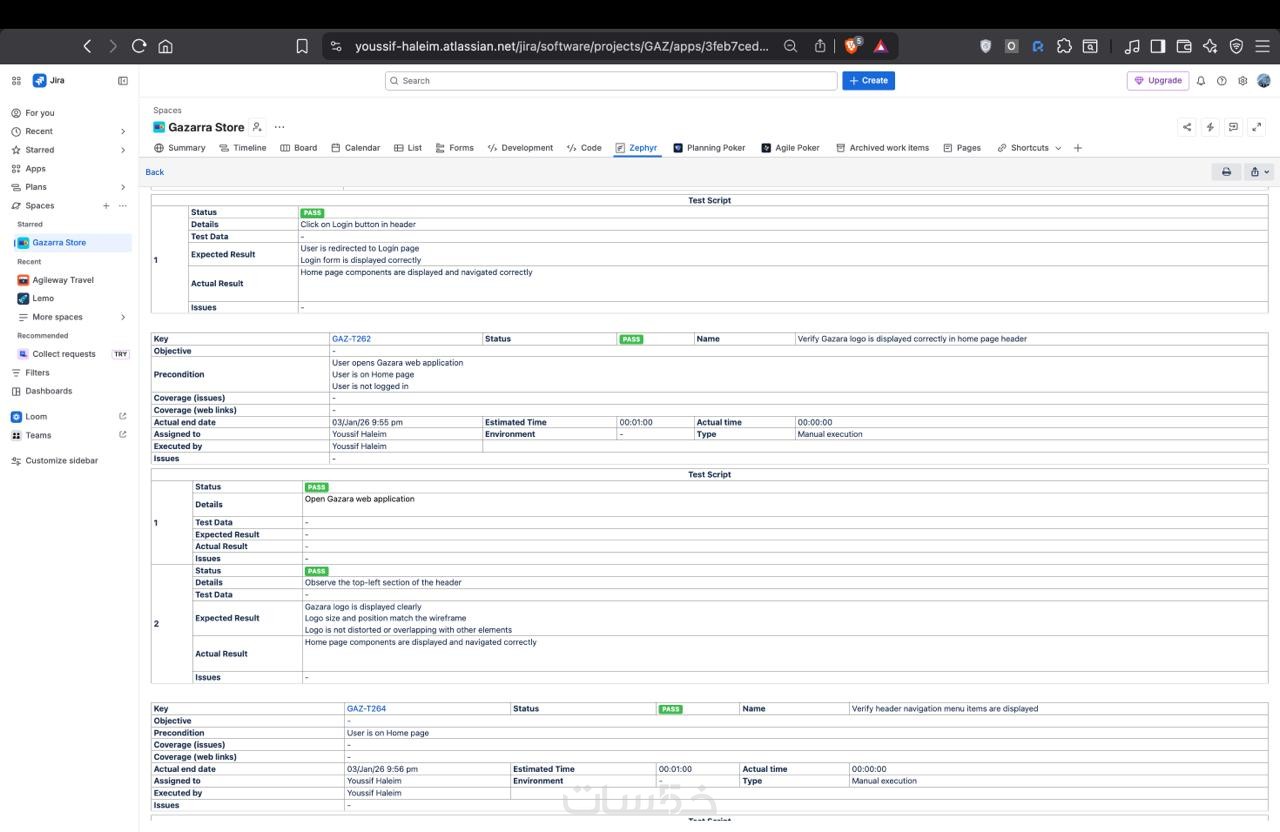1280x832 pixels.
Task: Create a new space with plus icon
Action: 106,206
